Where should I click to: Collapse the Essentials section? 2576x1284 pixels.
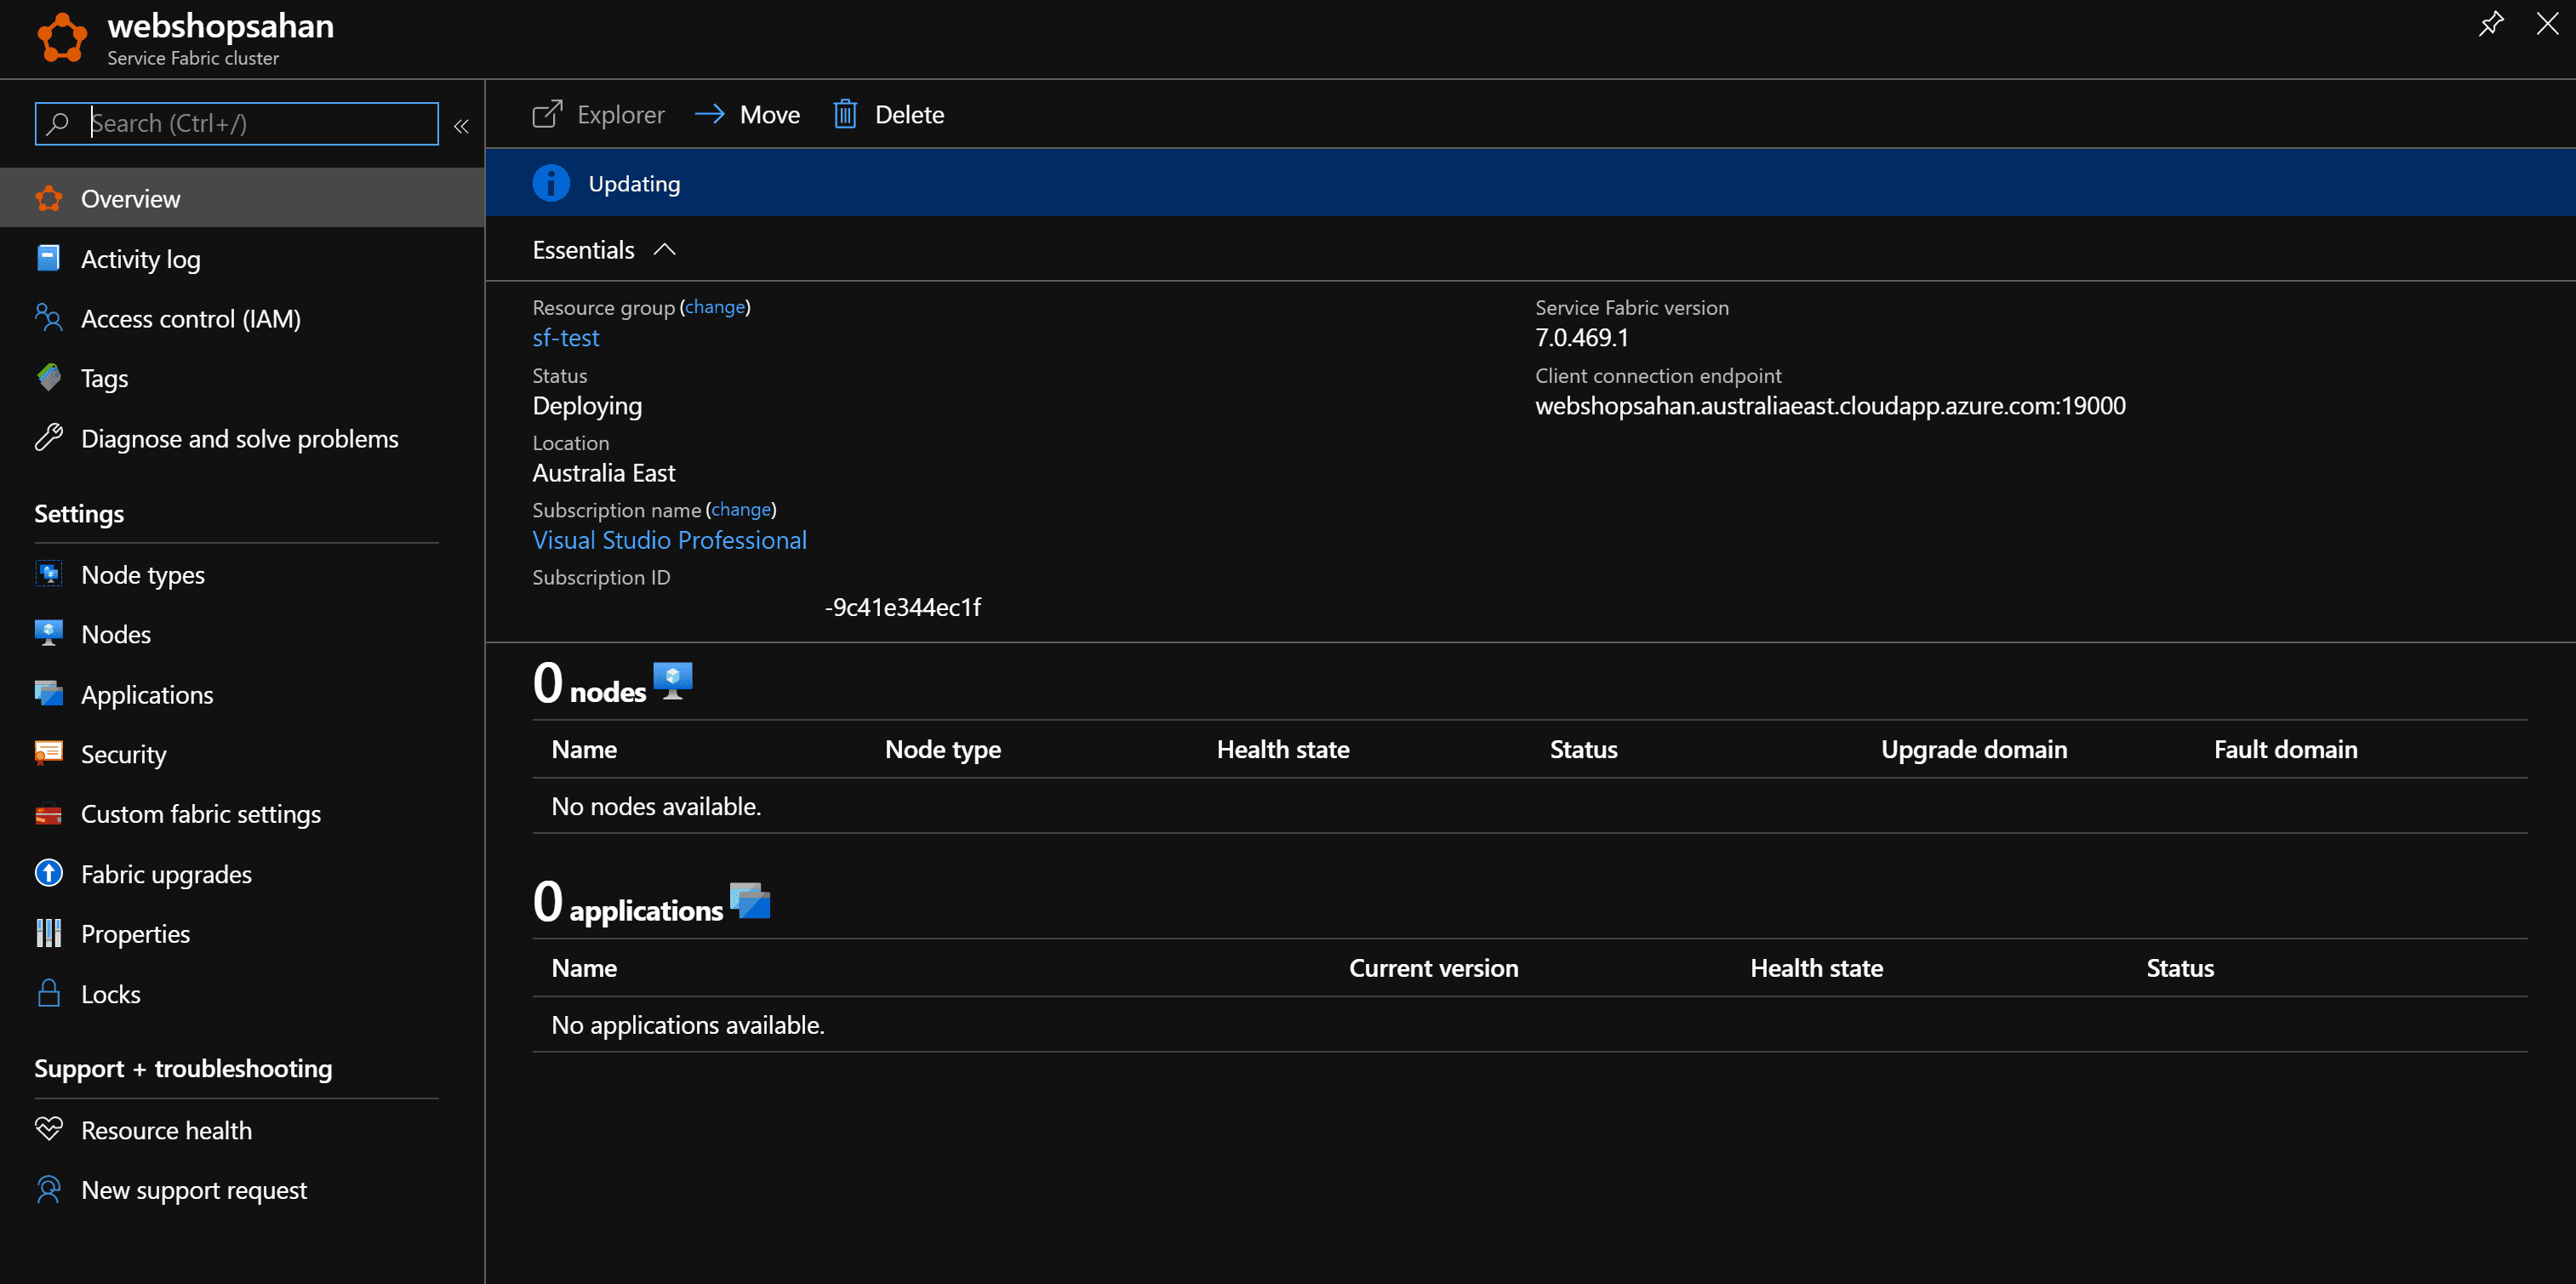(664, 249)
